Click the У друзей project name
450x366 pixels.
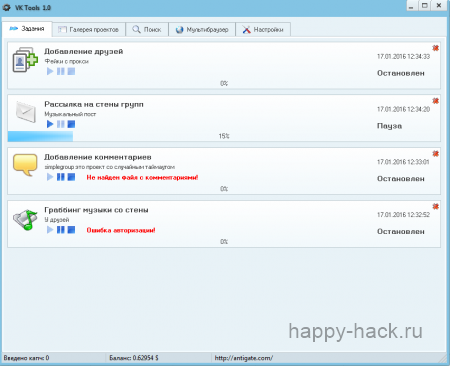[x=57, y=220]
